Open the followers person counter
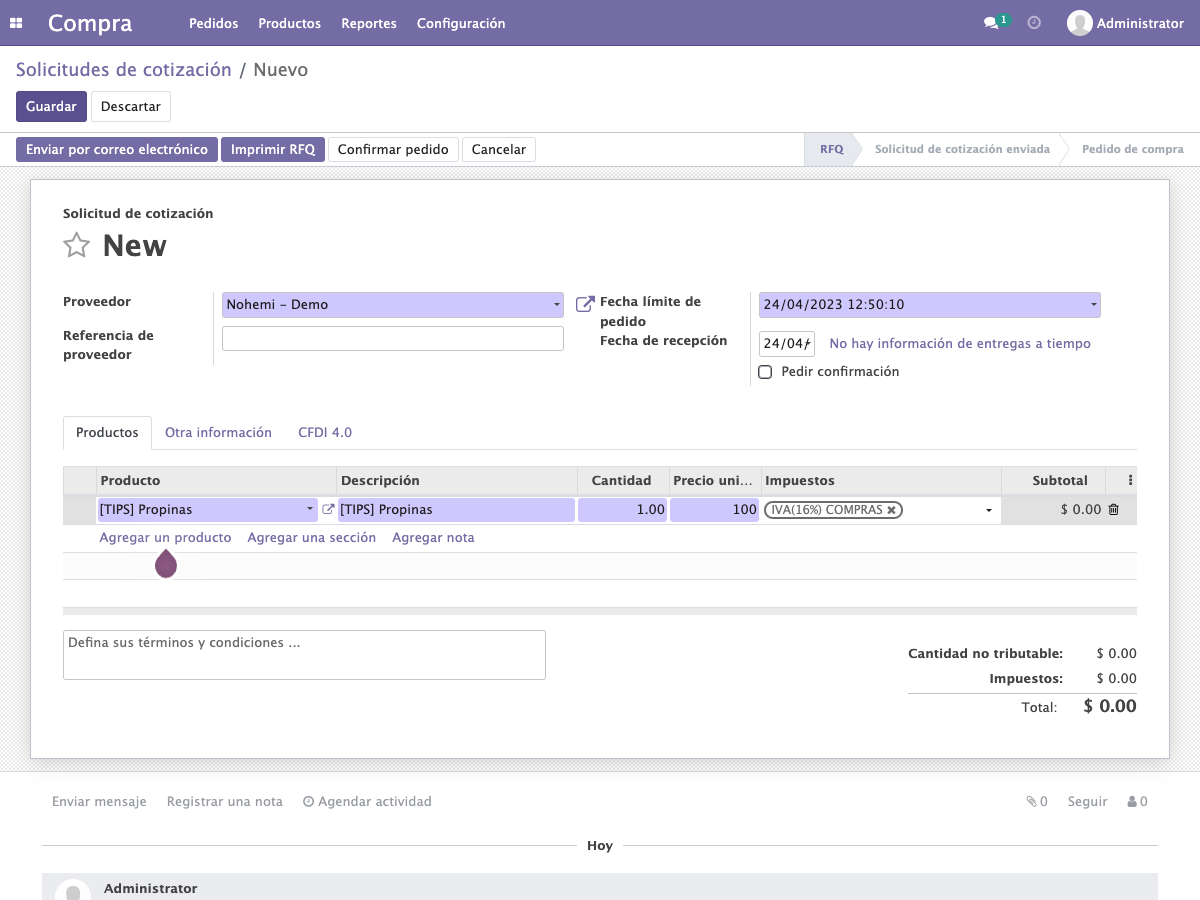This screenshot has width=1200, height=900. click(1137, 802)
